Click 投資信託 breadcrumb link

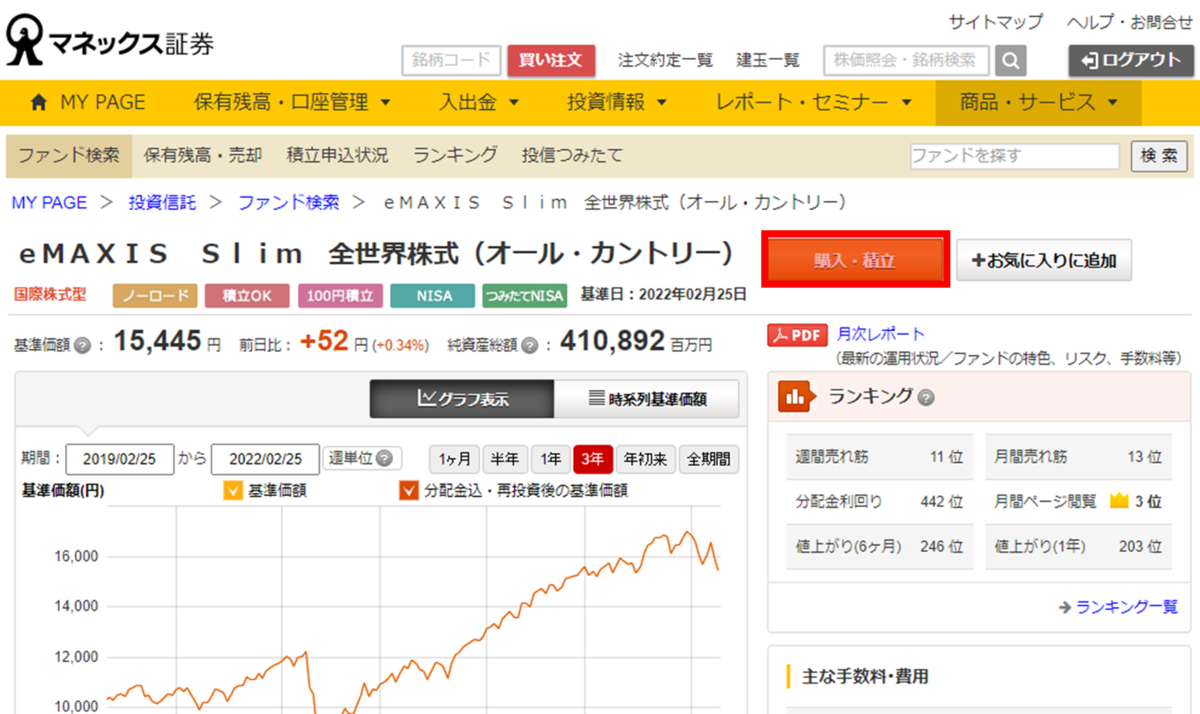(x=162, y=203)
